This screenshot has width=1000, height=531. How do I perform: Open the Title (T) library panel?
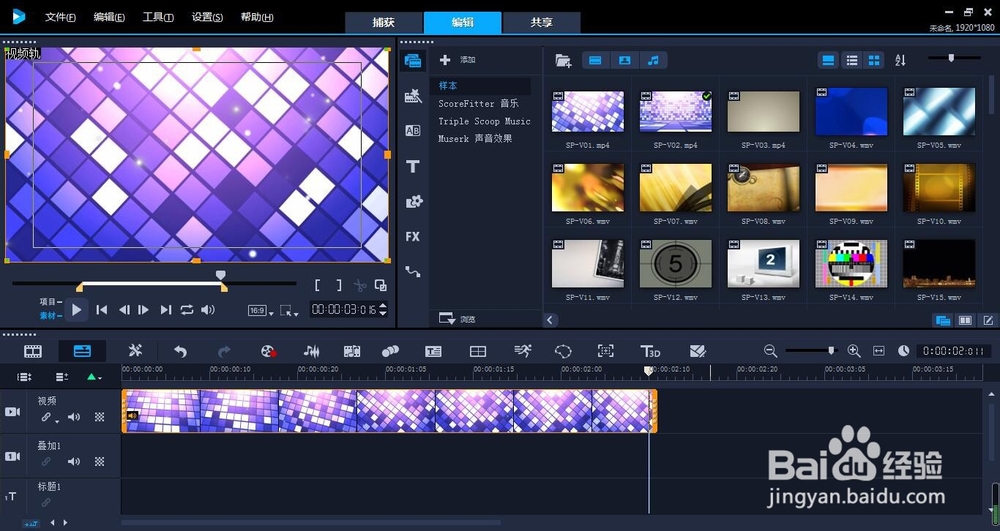pos(413,166)
